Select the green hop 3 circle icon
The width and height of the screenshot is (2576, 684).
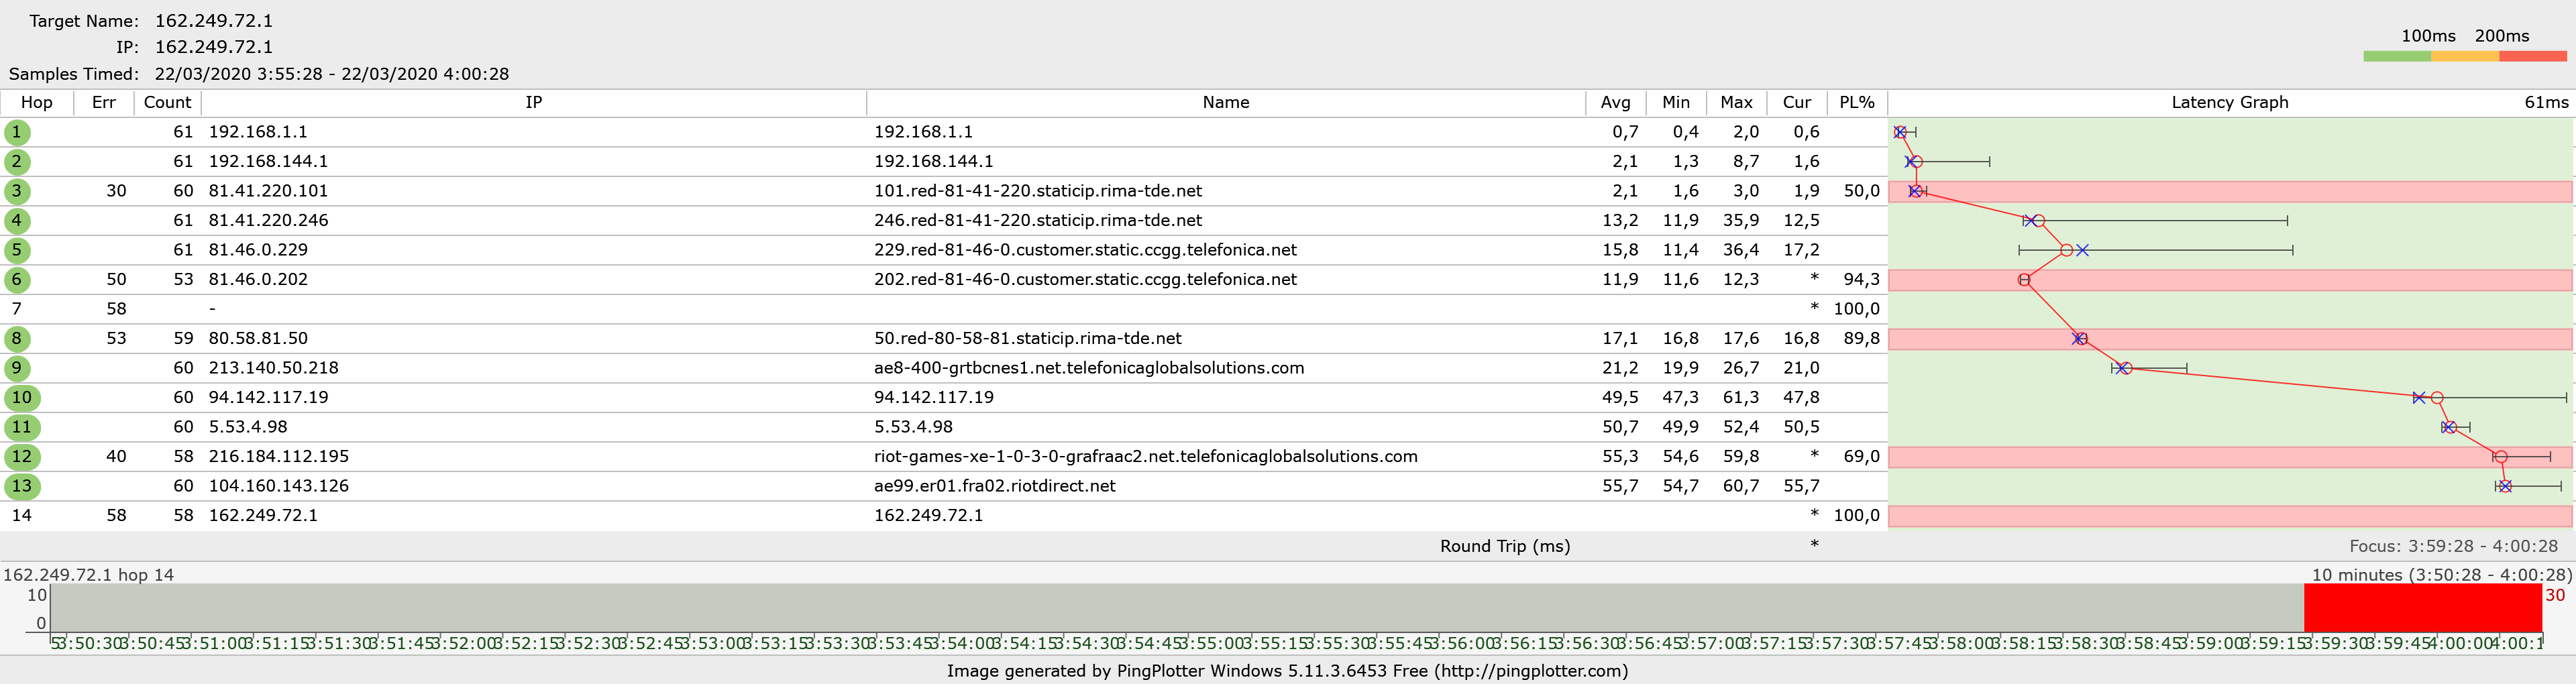point(17,191)
